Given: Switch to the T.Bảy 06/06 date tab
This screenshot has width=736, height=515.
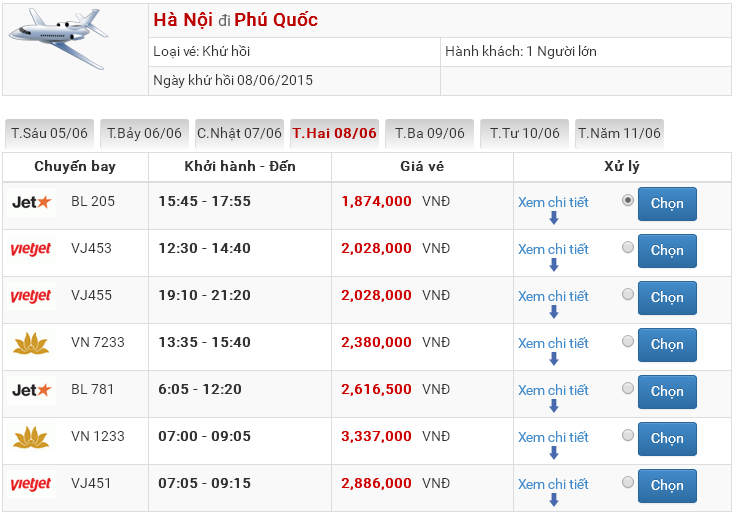Looking at the screenshot, I should point(144,134).
